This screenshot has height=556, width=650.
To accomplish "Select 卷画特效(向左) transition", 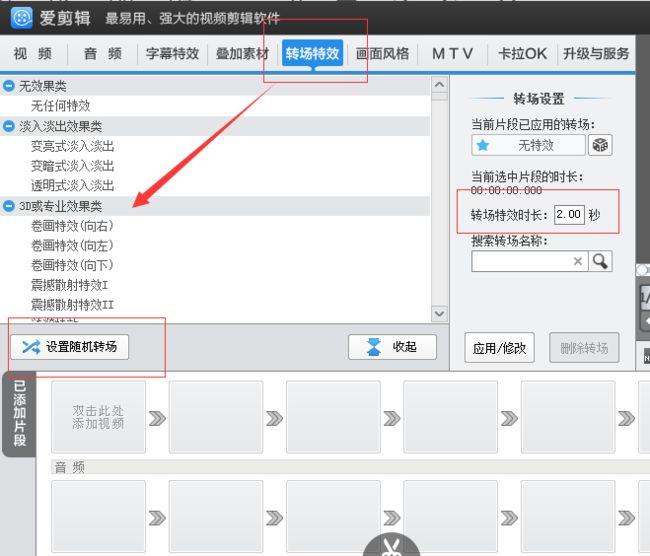I will point(72,245).
